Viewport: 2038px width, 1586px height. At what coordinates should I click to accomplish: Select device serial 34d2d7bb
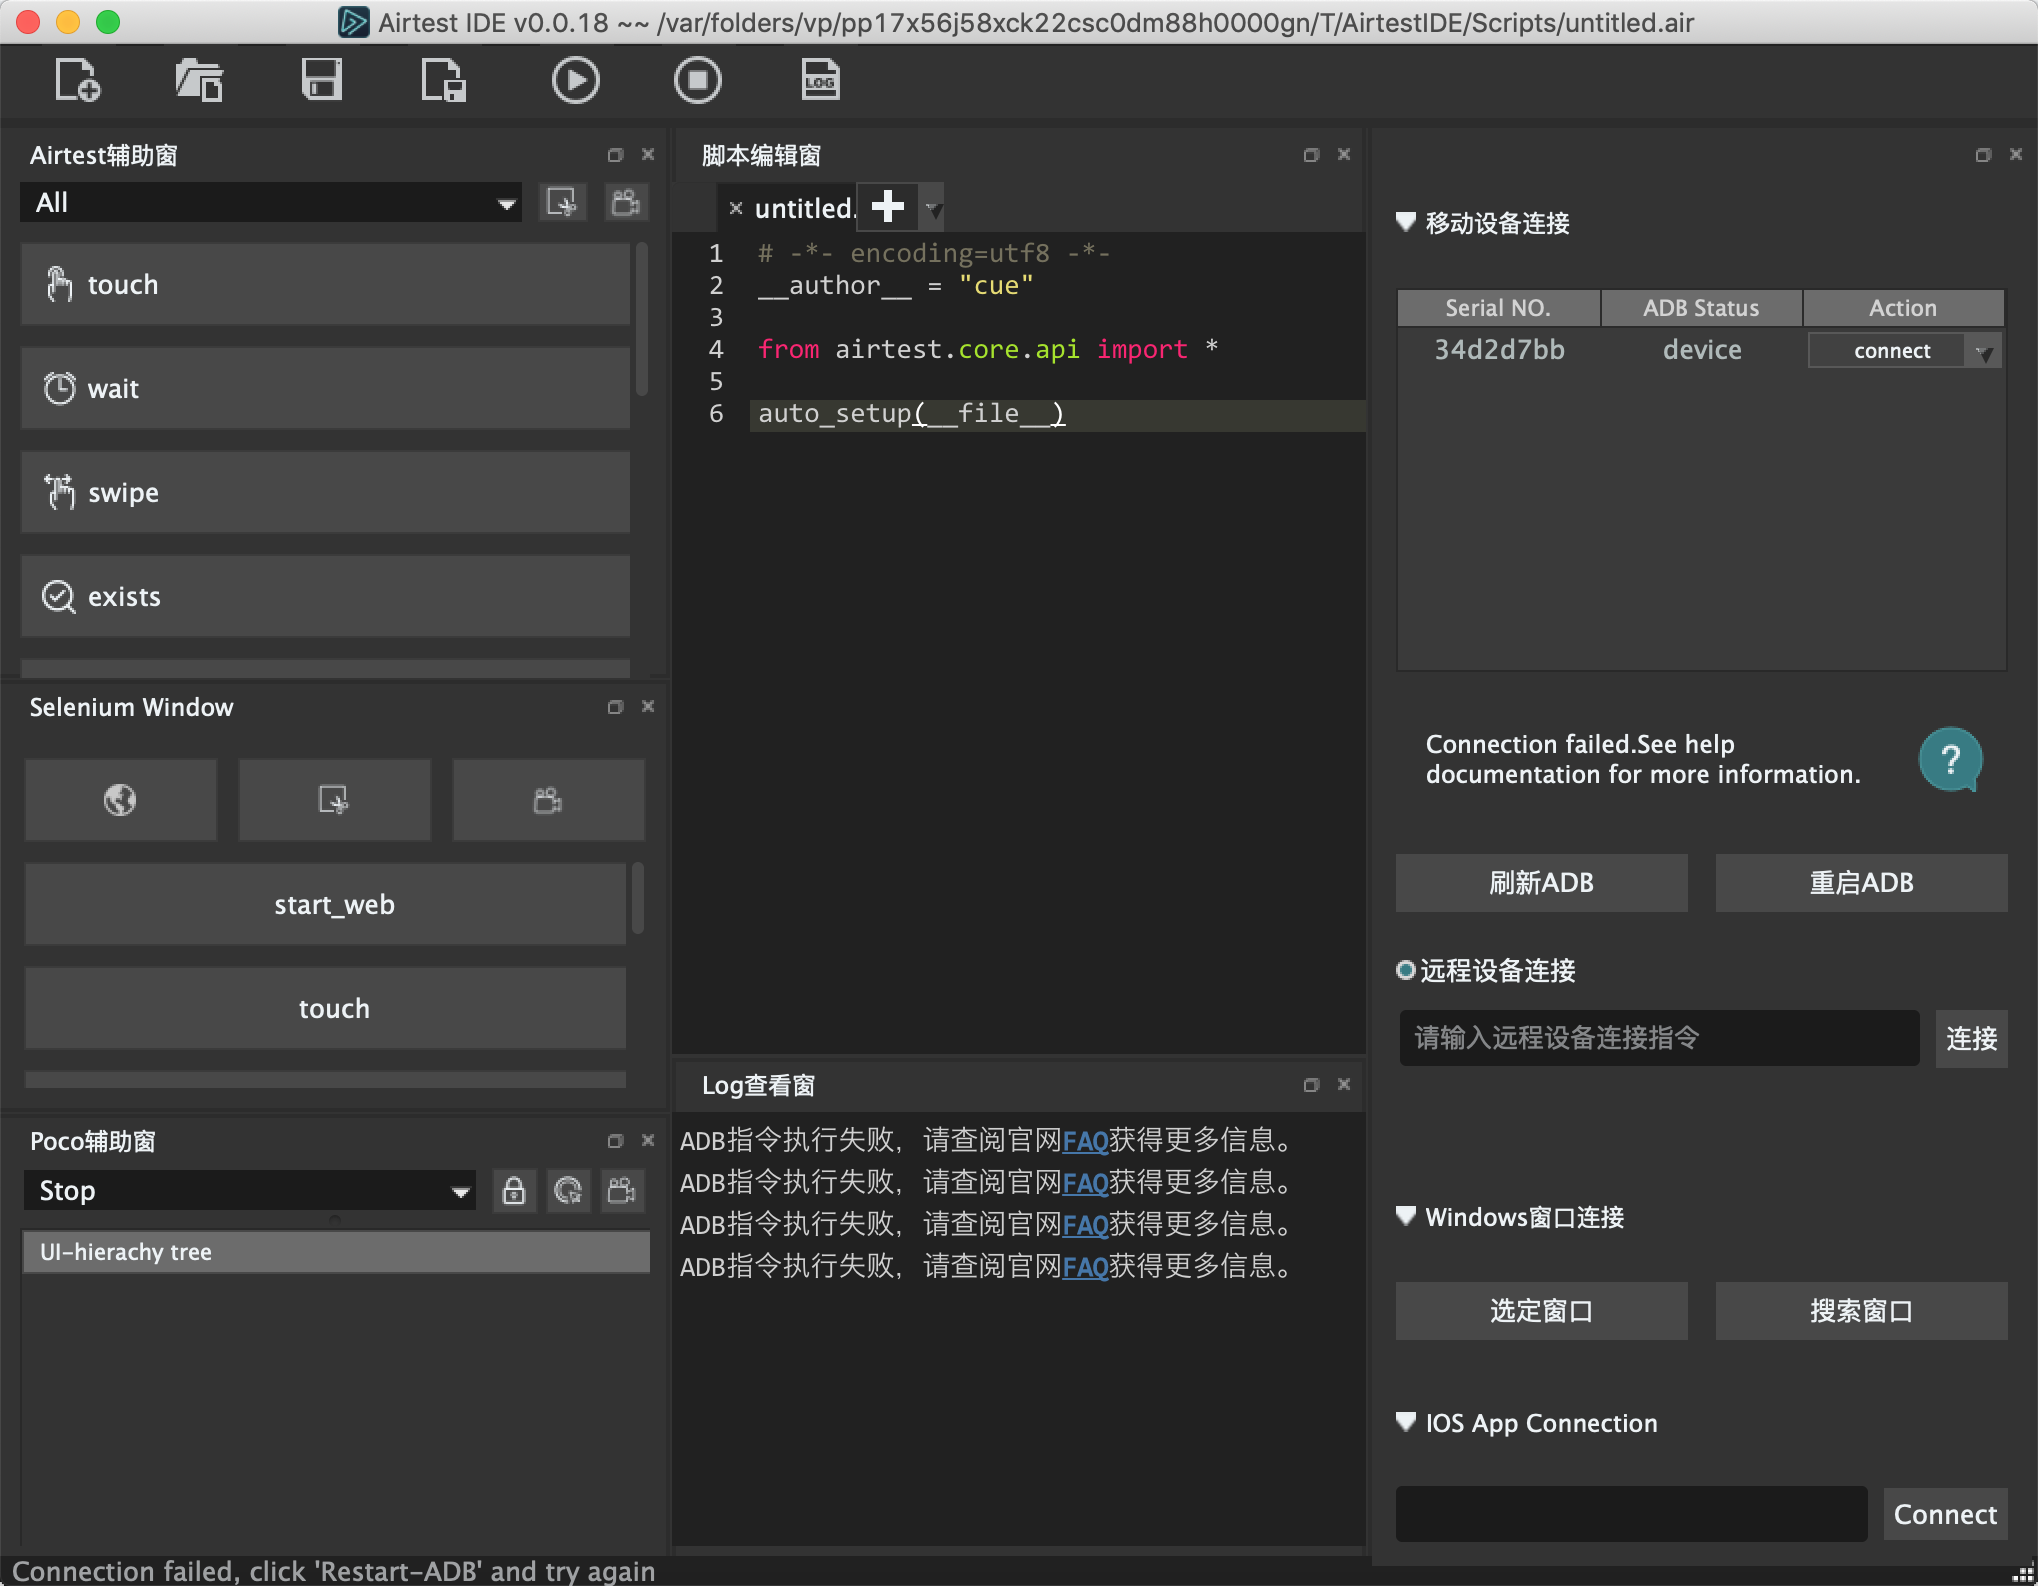1499,350
